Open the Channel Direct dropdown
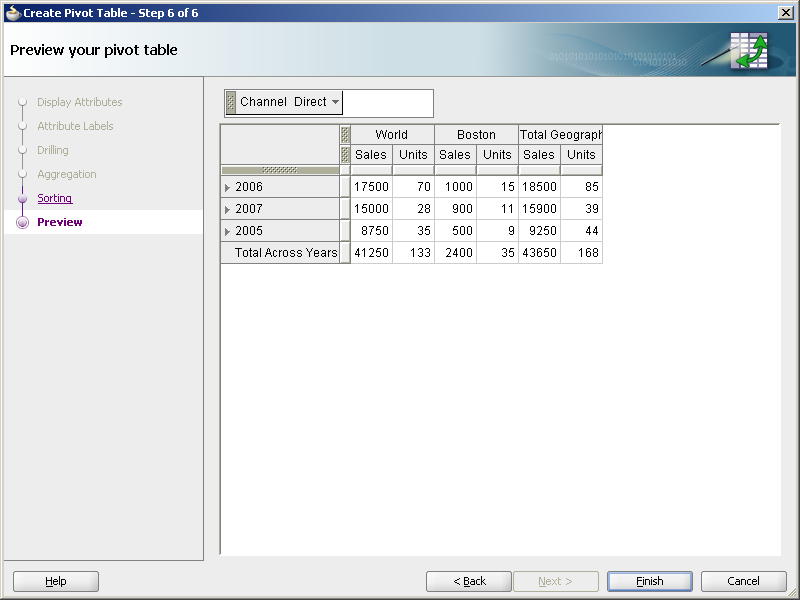Screen dimensions: 800x600 click(334, 102)
